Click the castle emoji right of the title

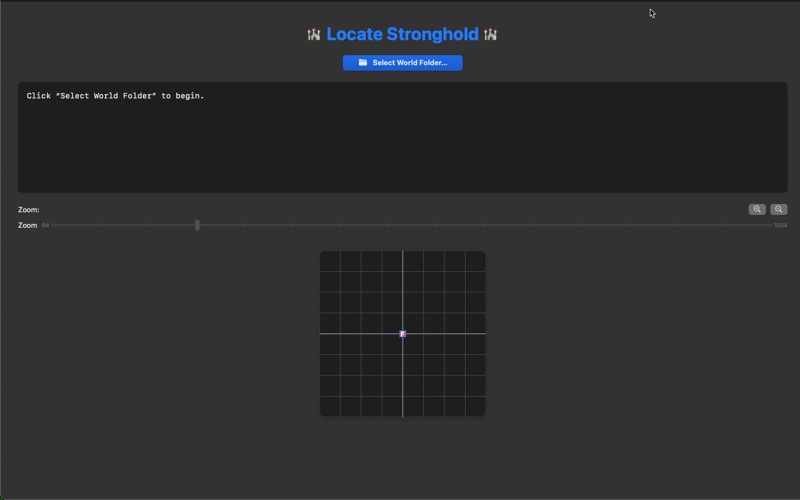[490, 34]
